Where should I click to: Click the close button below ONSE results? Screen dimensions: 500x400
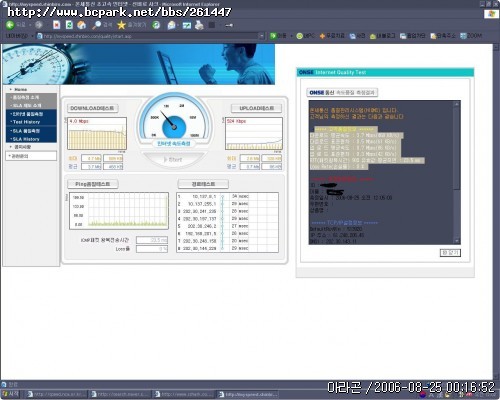(x=450, y=253)
